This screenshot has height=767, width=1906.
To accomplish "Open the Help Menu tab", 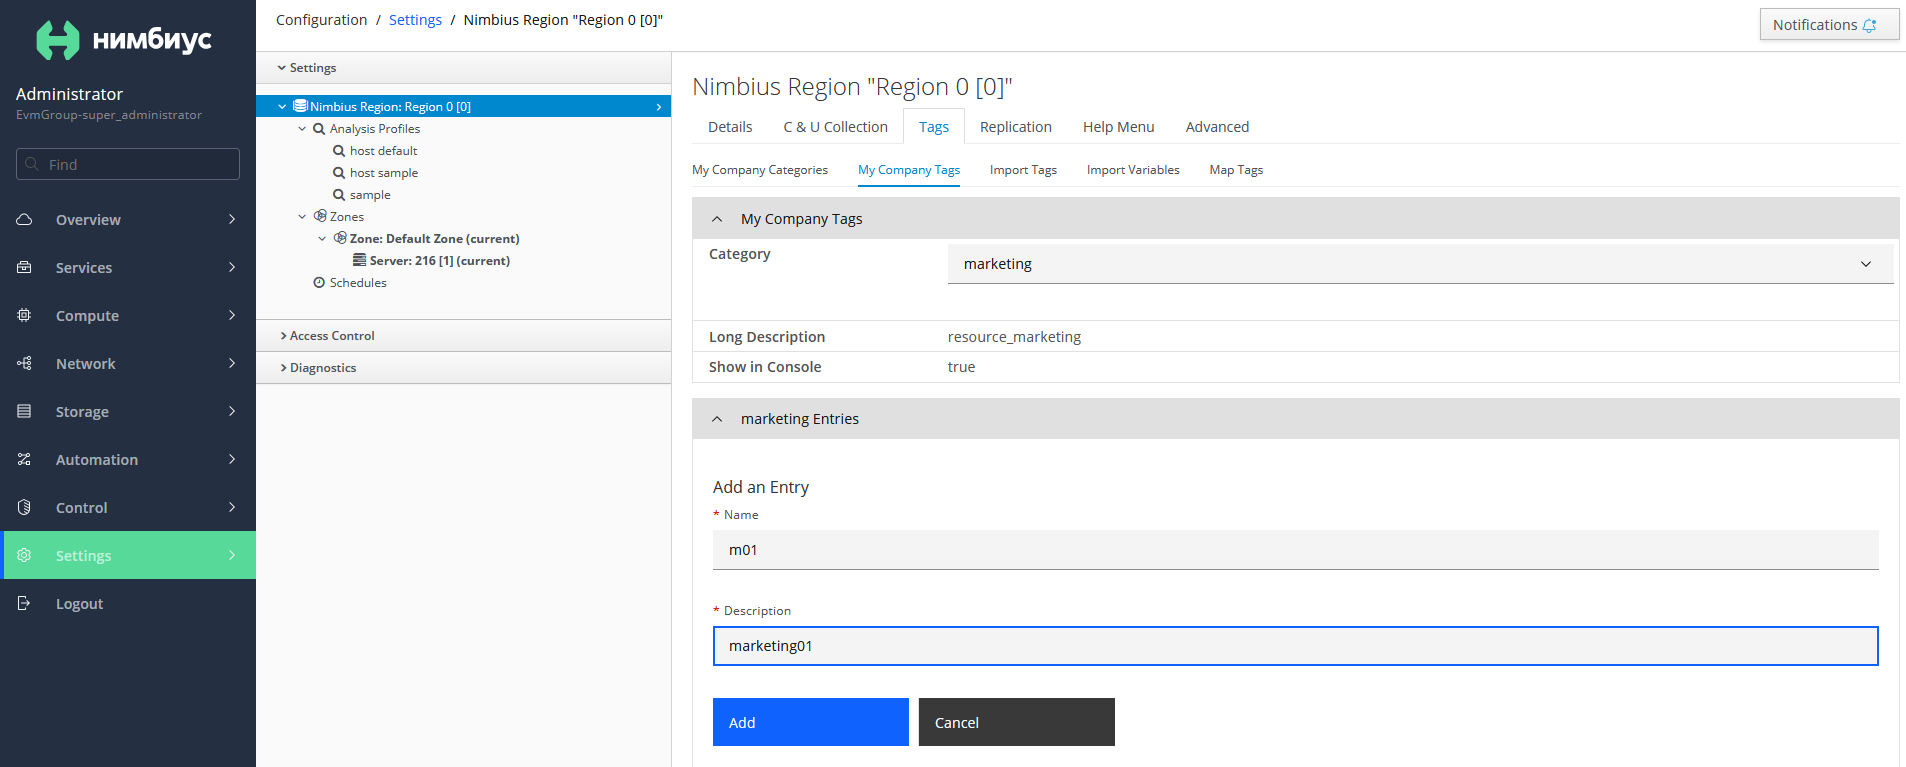I will point(1119,127).
